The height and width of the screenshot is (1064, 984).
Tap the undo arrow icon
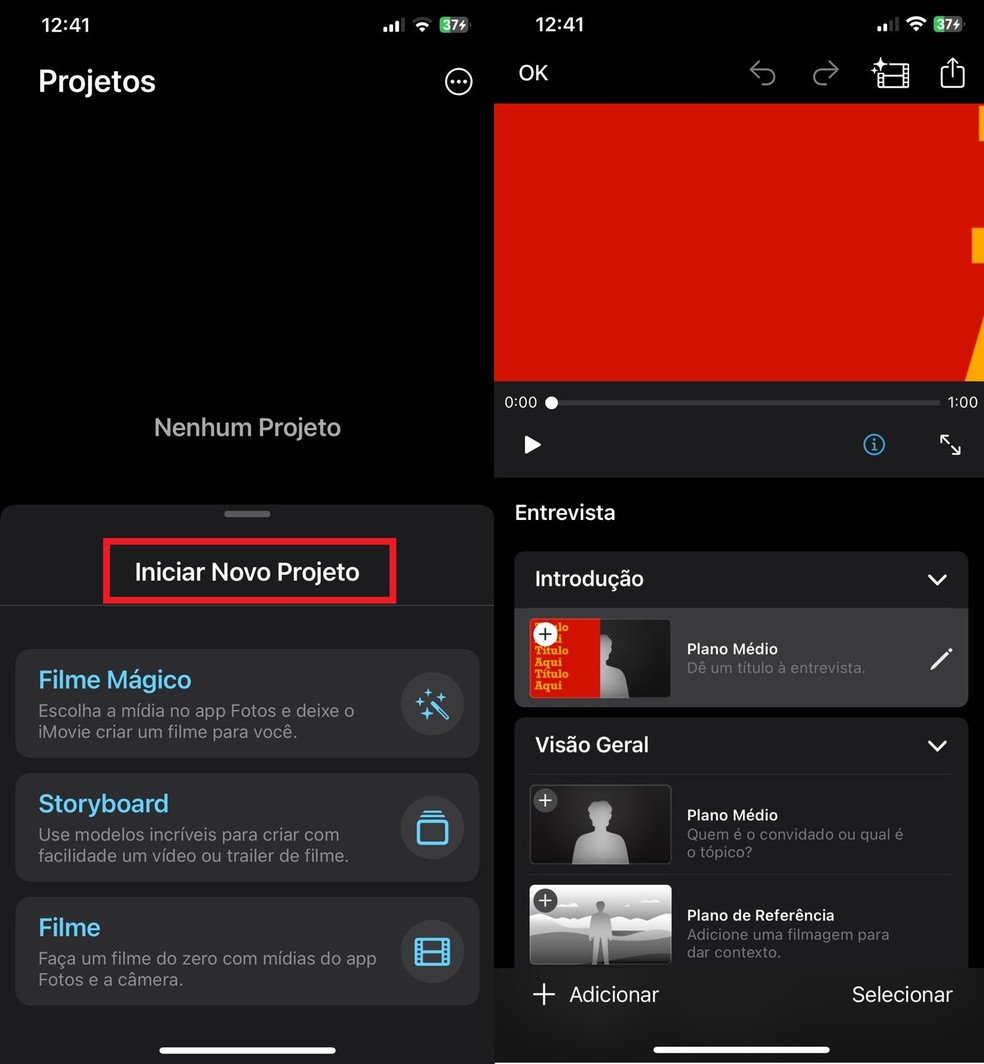(763, 73)
